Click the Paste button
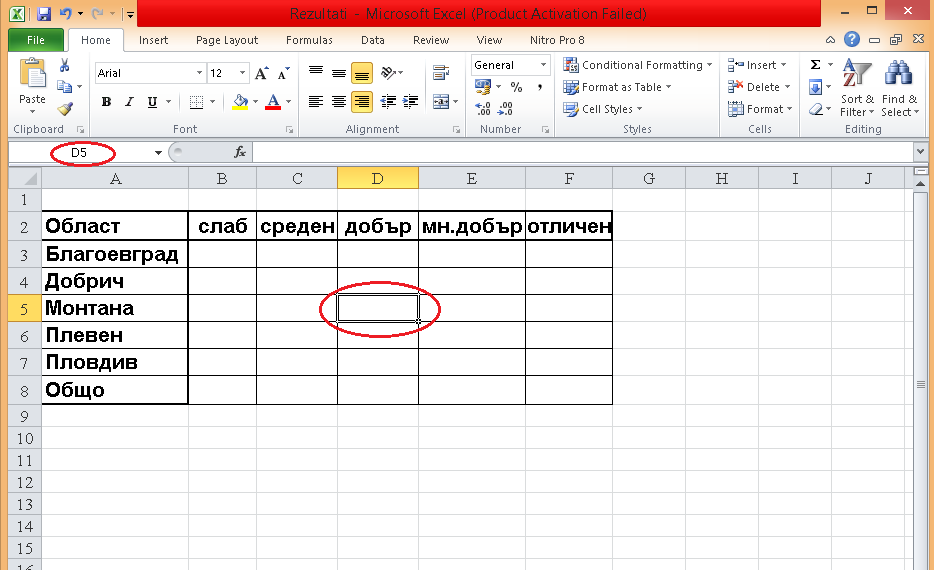 tap(32, 83)
